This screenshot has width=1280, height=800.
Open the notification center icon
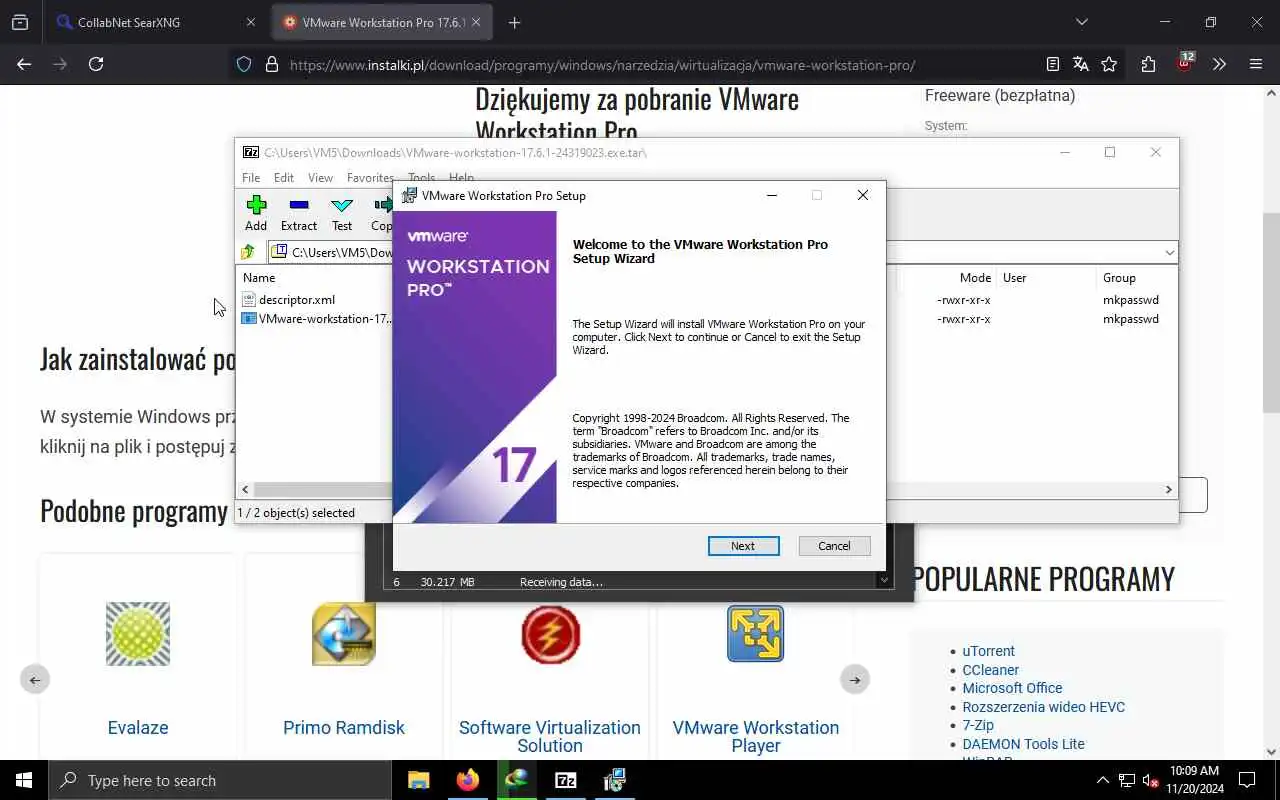click(x=1247, y=780)
